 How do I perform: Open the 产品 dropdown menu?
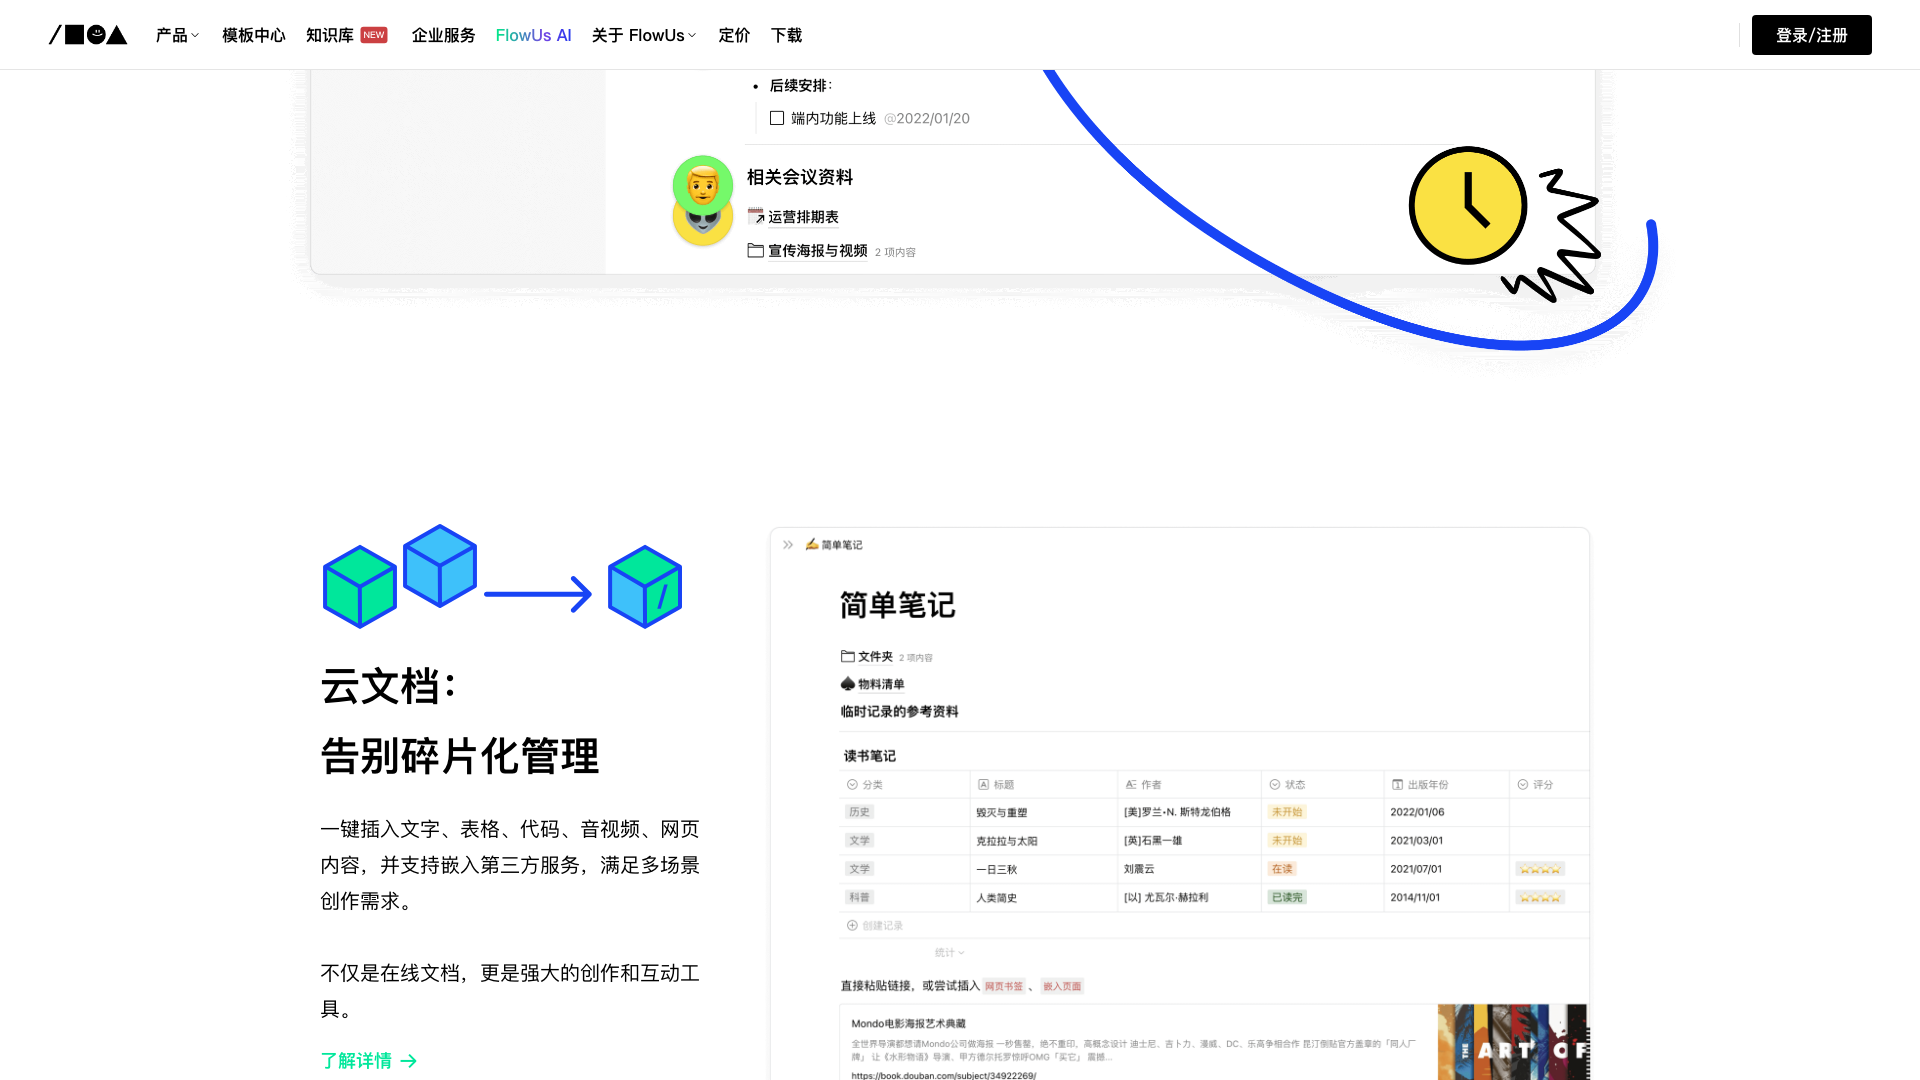(177, 35)
